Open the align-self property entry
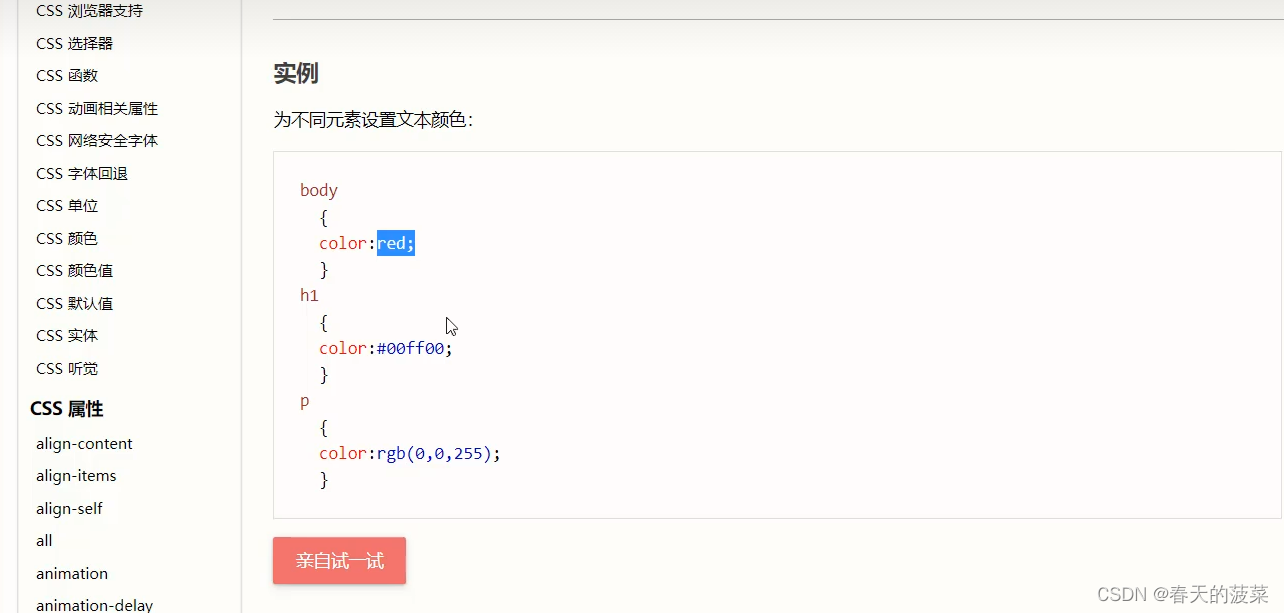 click(69, 508)
